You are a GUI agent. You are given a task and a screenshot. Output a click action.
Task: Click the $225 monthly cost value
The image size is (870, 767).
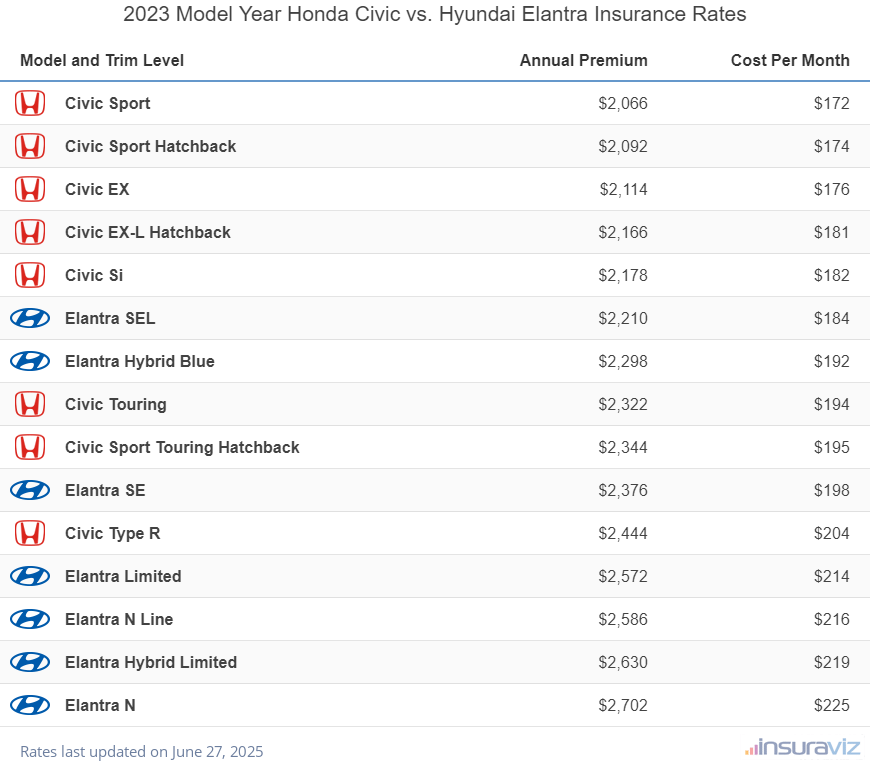click(x=831, y=706)
